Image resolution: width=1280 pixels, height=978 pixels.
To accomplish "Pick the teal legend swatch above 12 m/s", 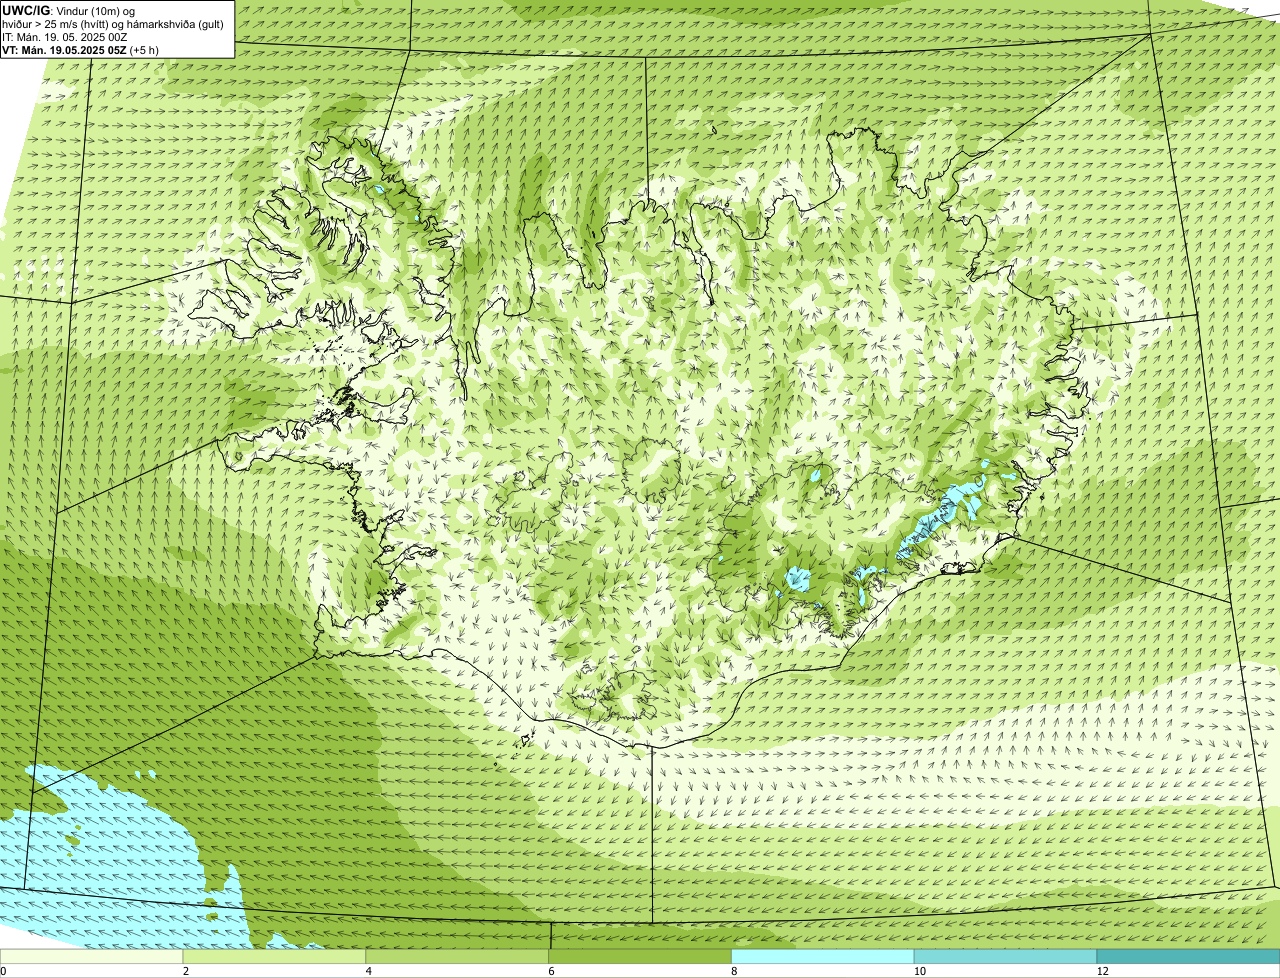I will pos(1188,956).
